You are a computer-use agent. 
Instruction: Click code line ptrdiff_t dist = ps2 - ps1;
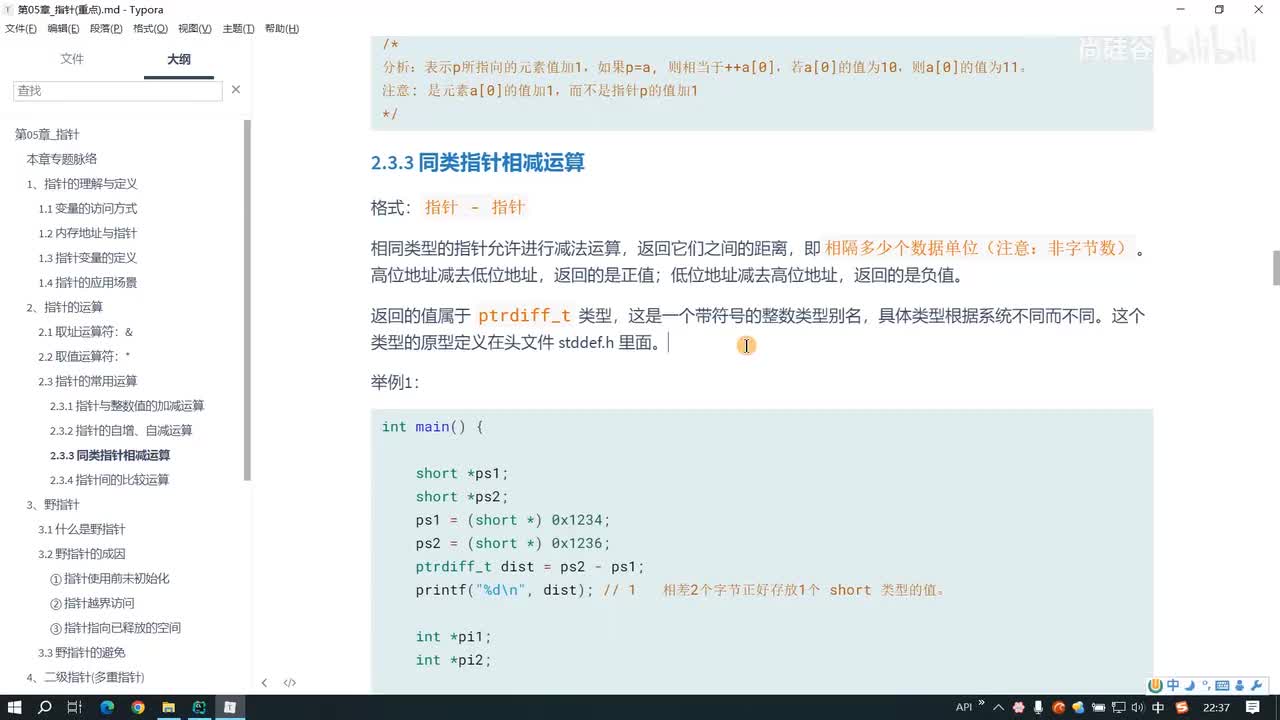(x=530, y=567)
